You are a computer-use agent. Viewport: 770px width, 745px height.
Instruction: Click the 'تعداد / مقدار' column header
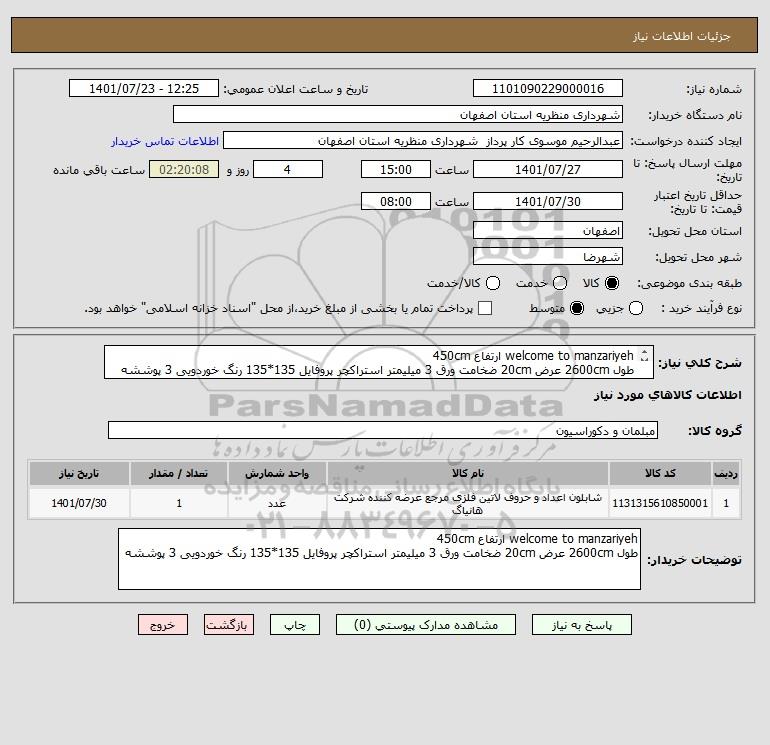point(179,473)
